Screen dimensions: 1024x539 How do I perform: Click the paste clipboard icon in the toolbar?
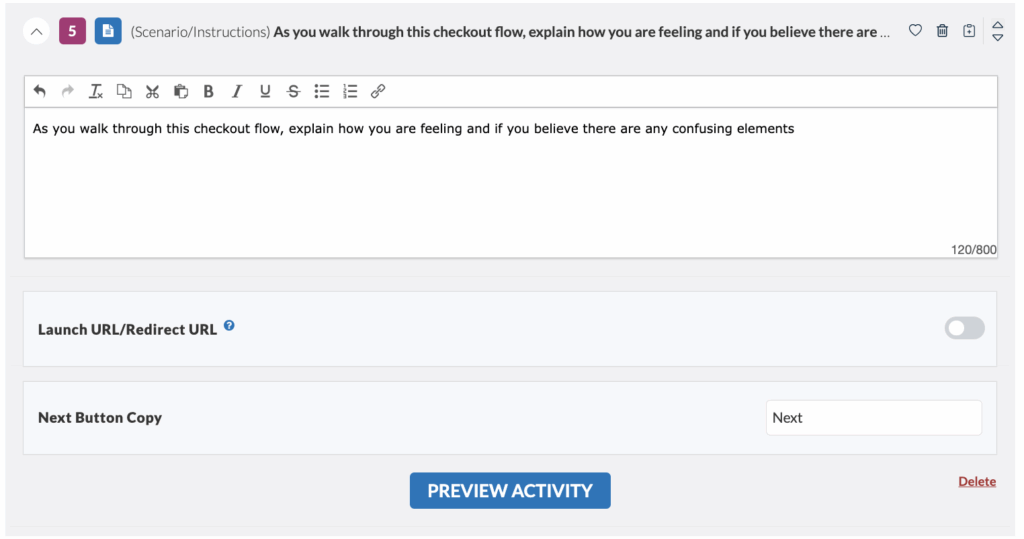tap(181, 91)
